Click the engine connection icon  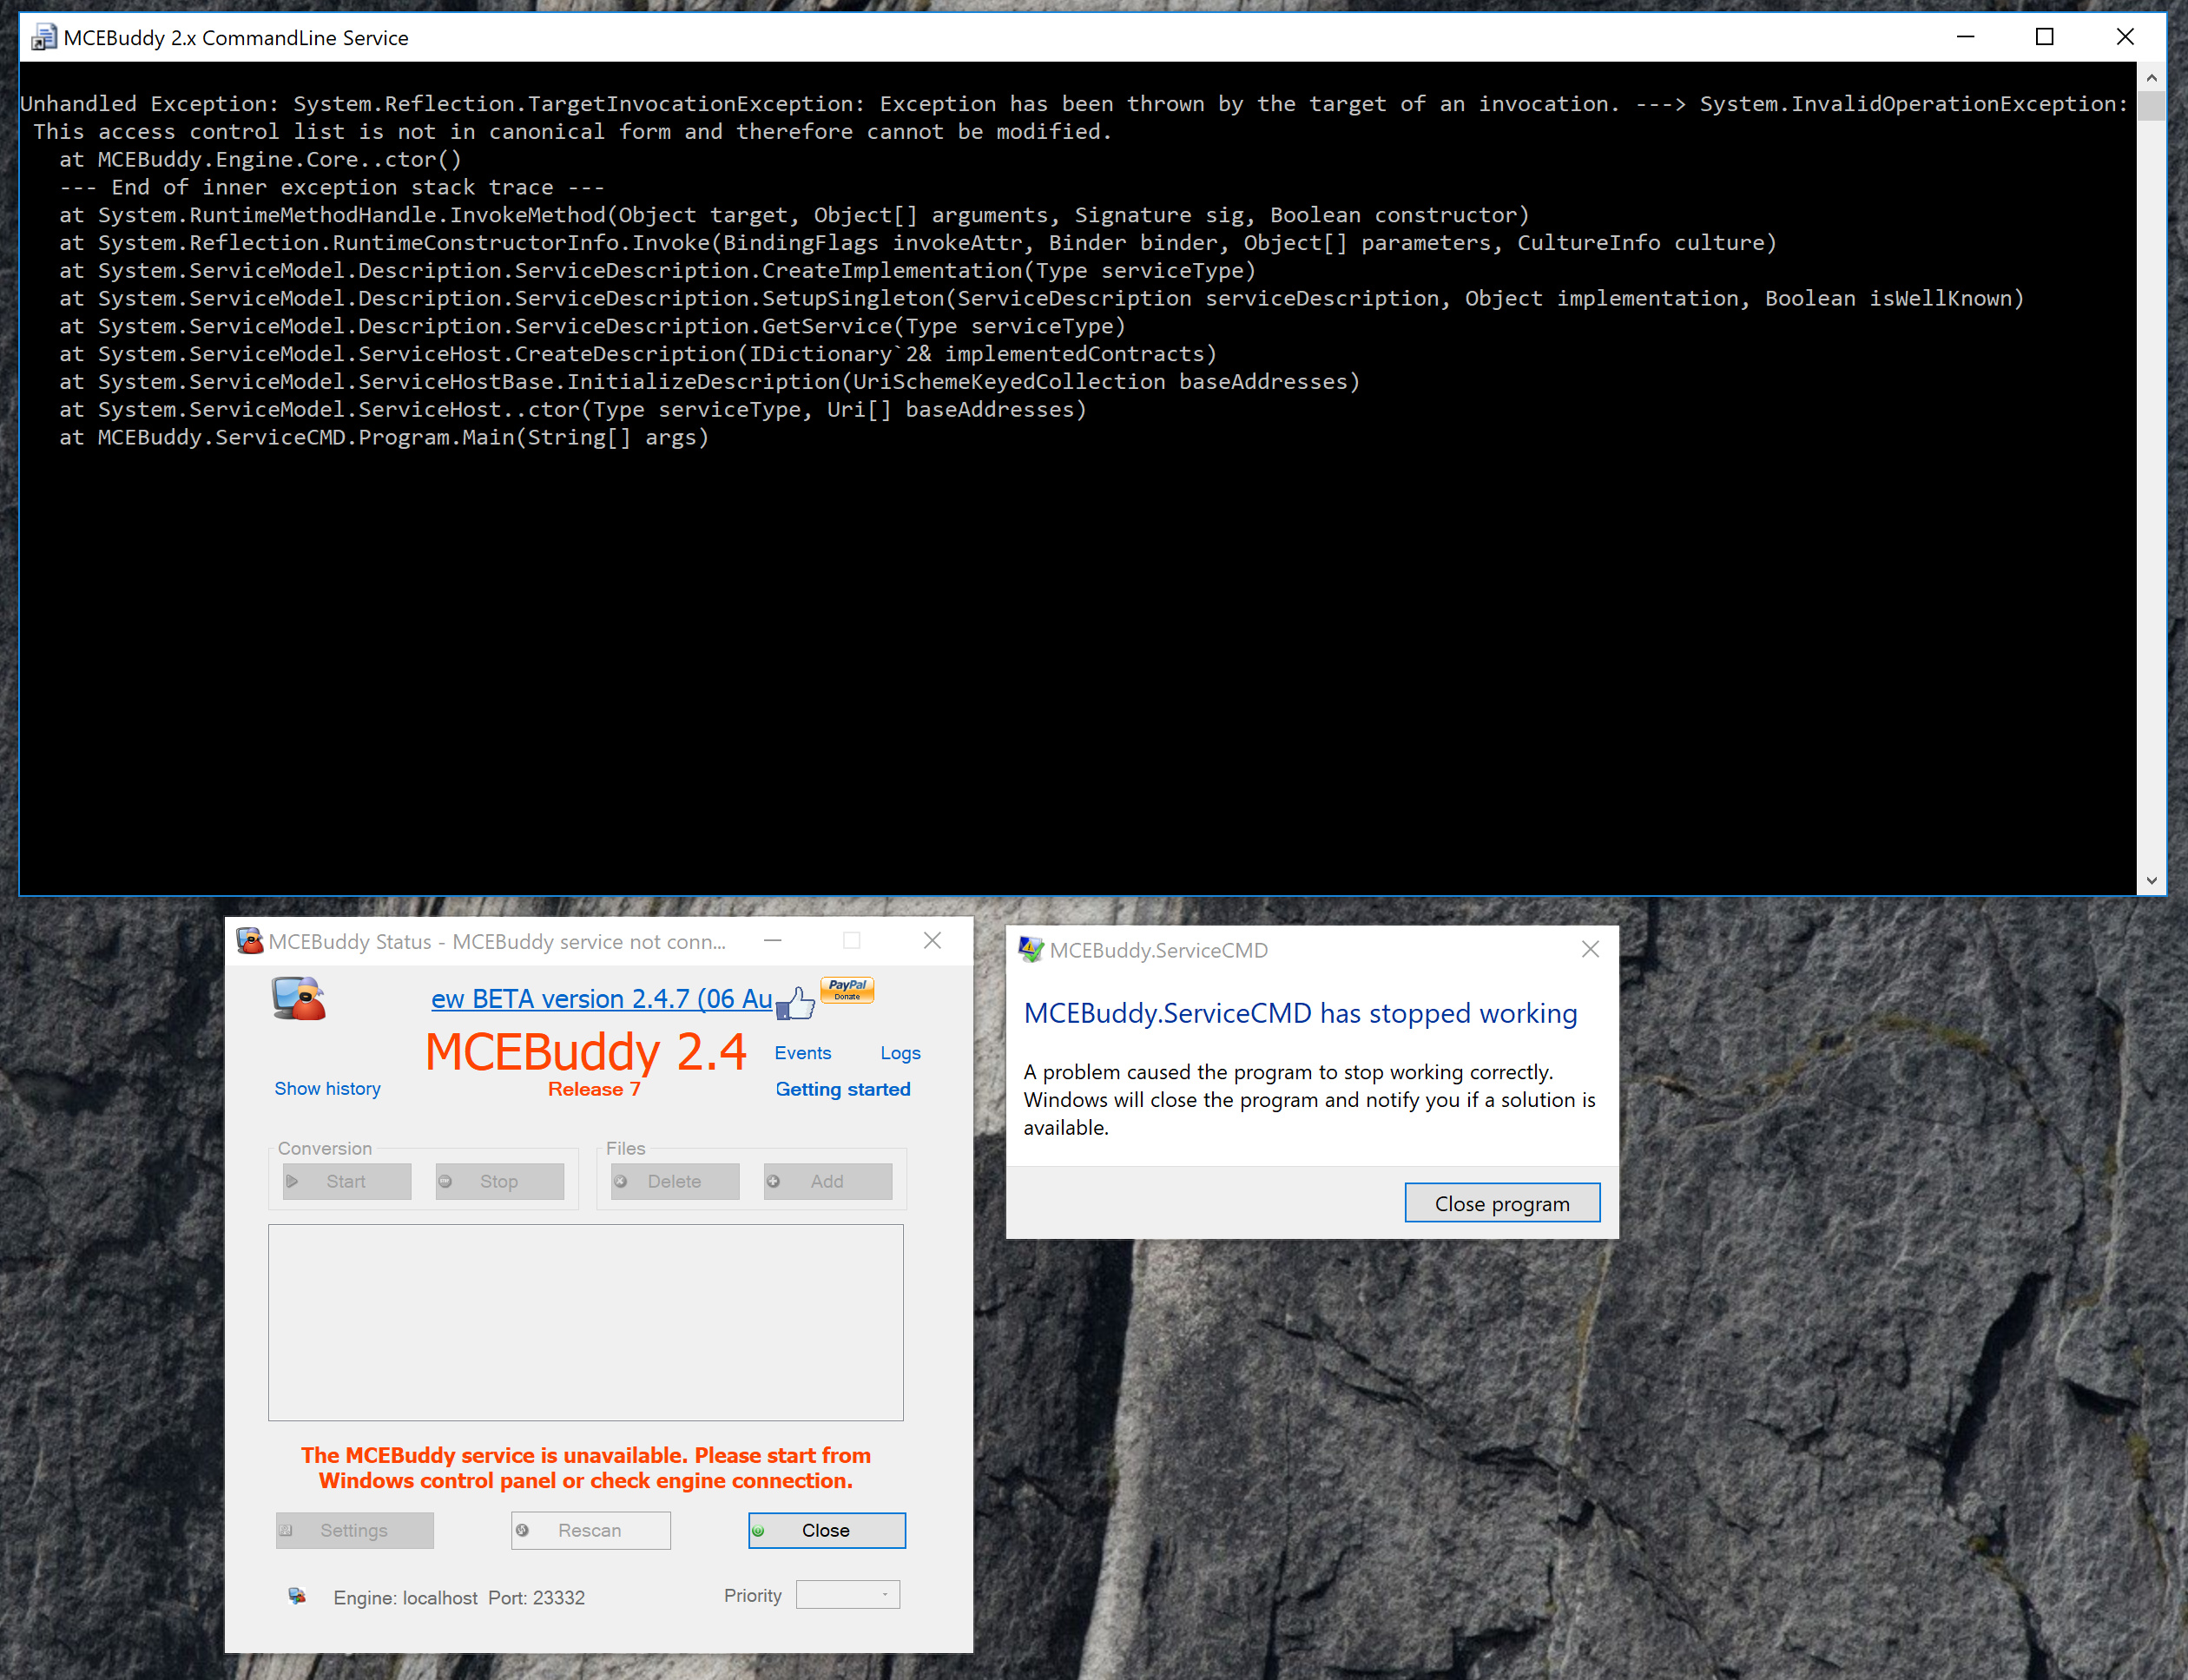(297, 1596)
